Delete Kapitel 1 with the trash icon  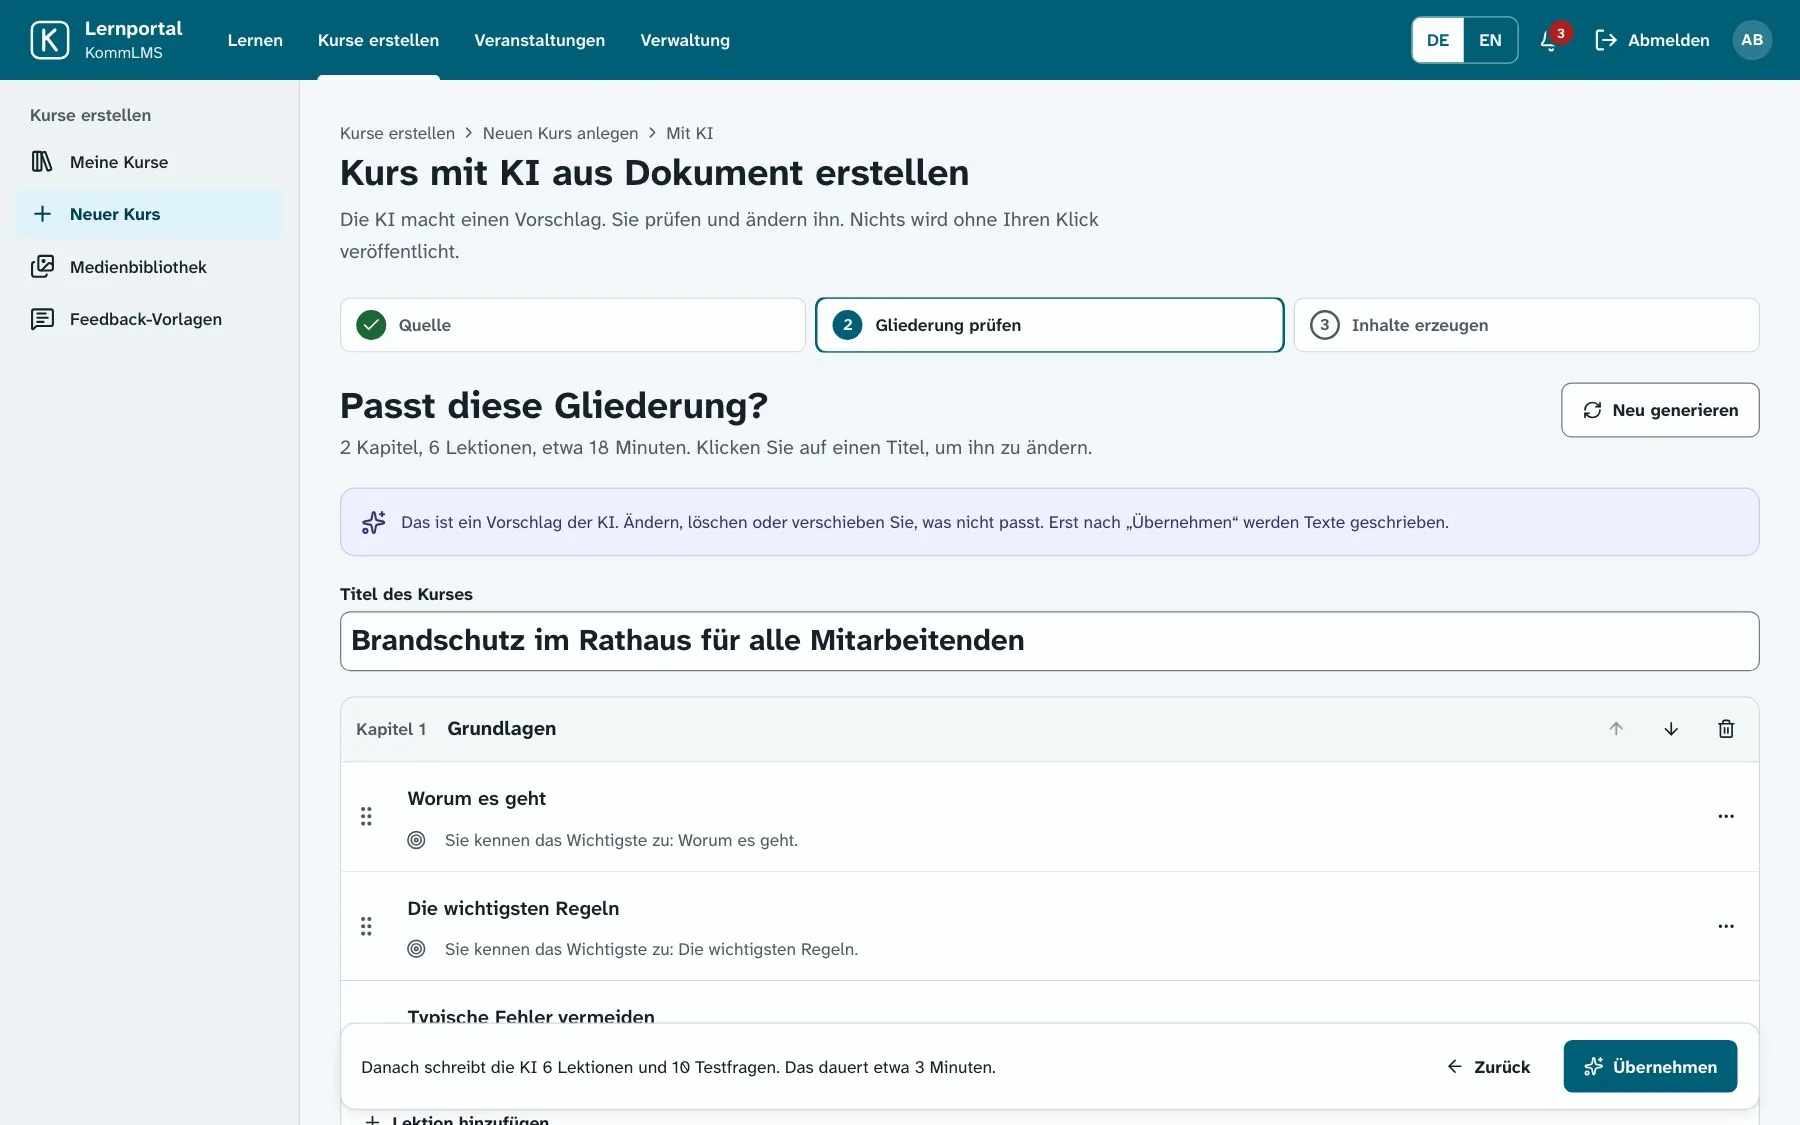(1726, 729)
